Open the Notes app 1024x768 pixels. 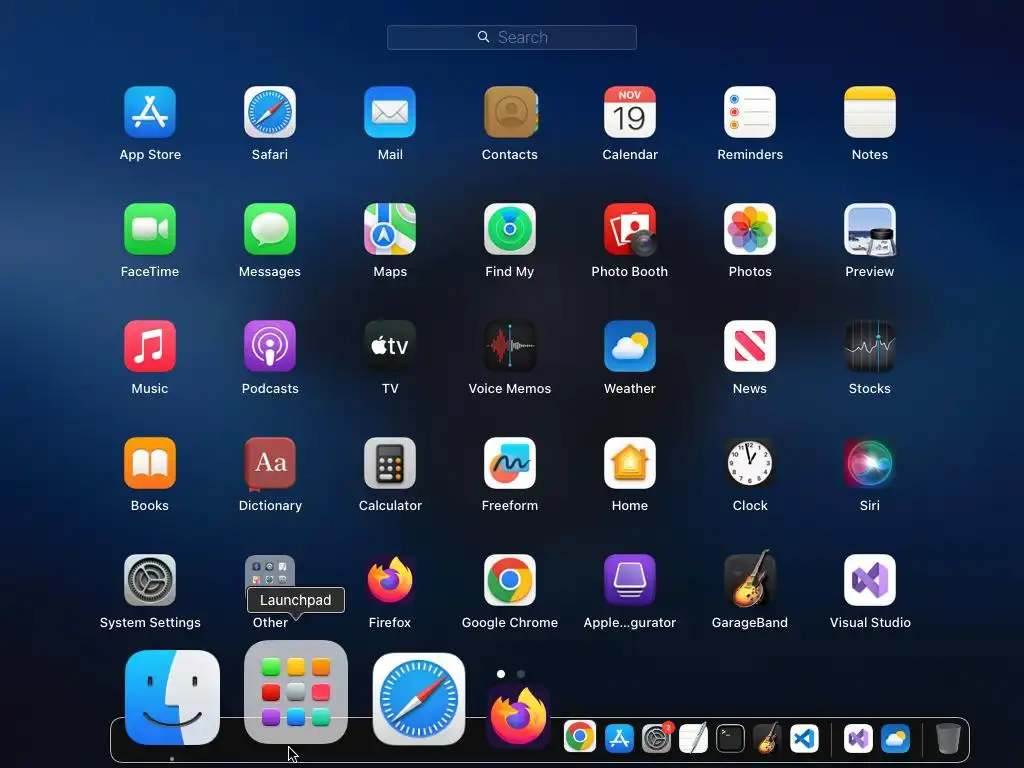coord(870,112)
